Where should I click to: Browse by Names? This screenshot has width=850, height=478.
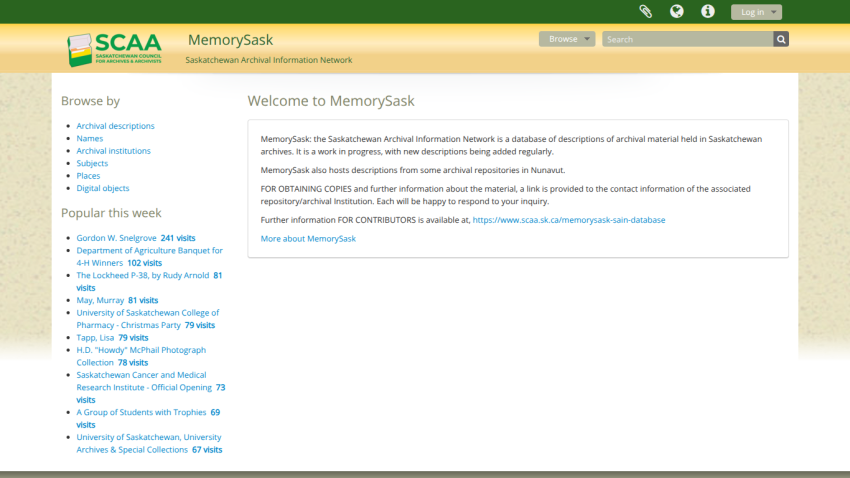click(x=89, y=138)
